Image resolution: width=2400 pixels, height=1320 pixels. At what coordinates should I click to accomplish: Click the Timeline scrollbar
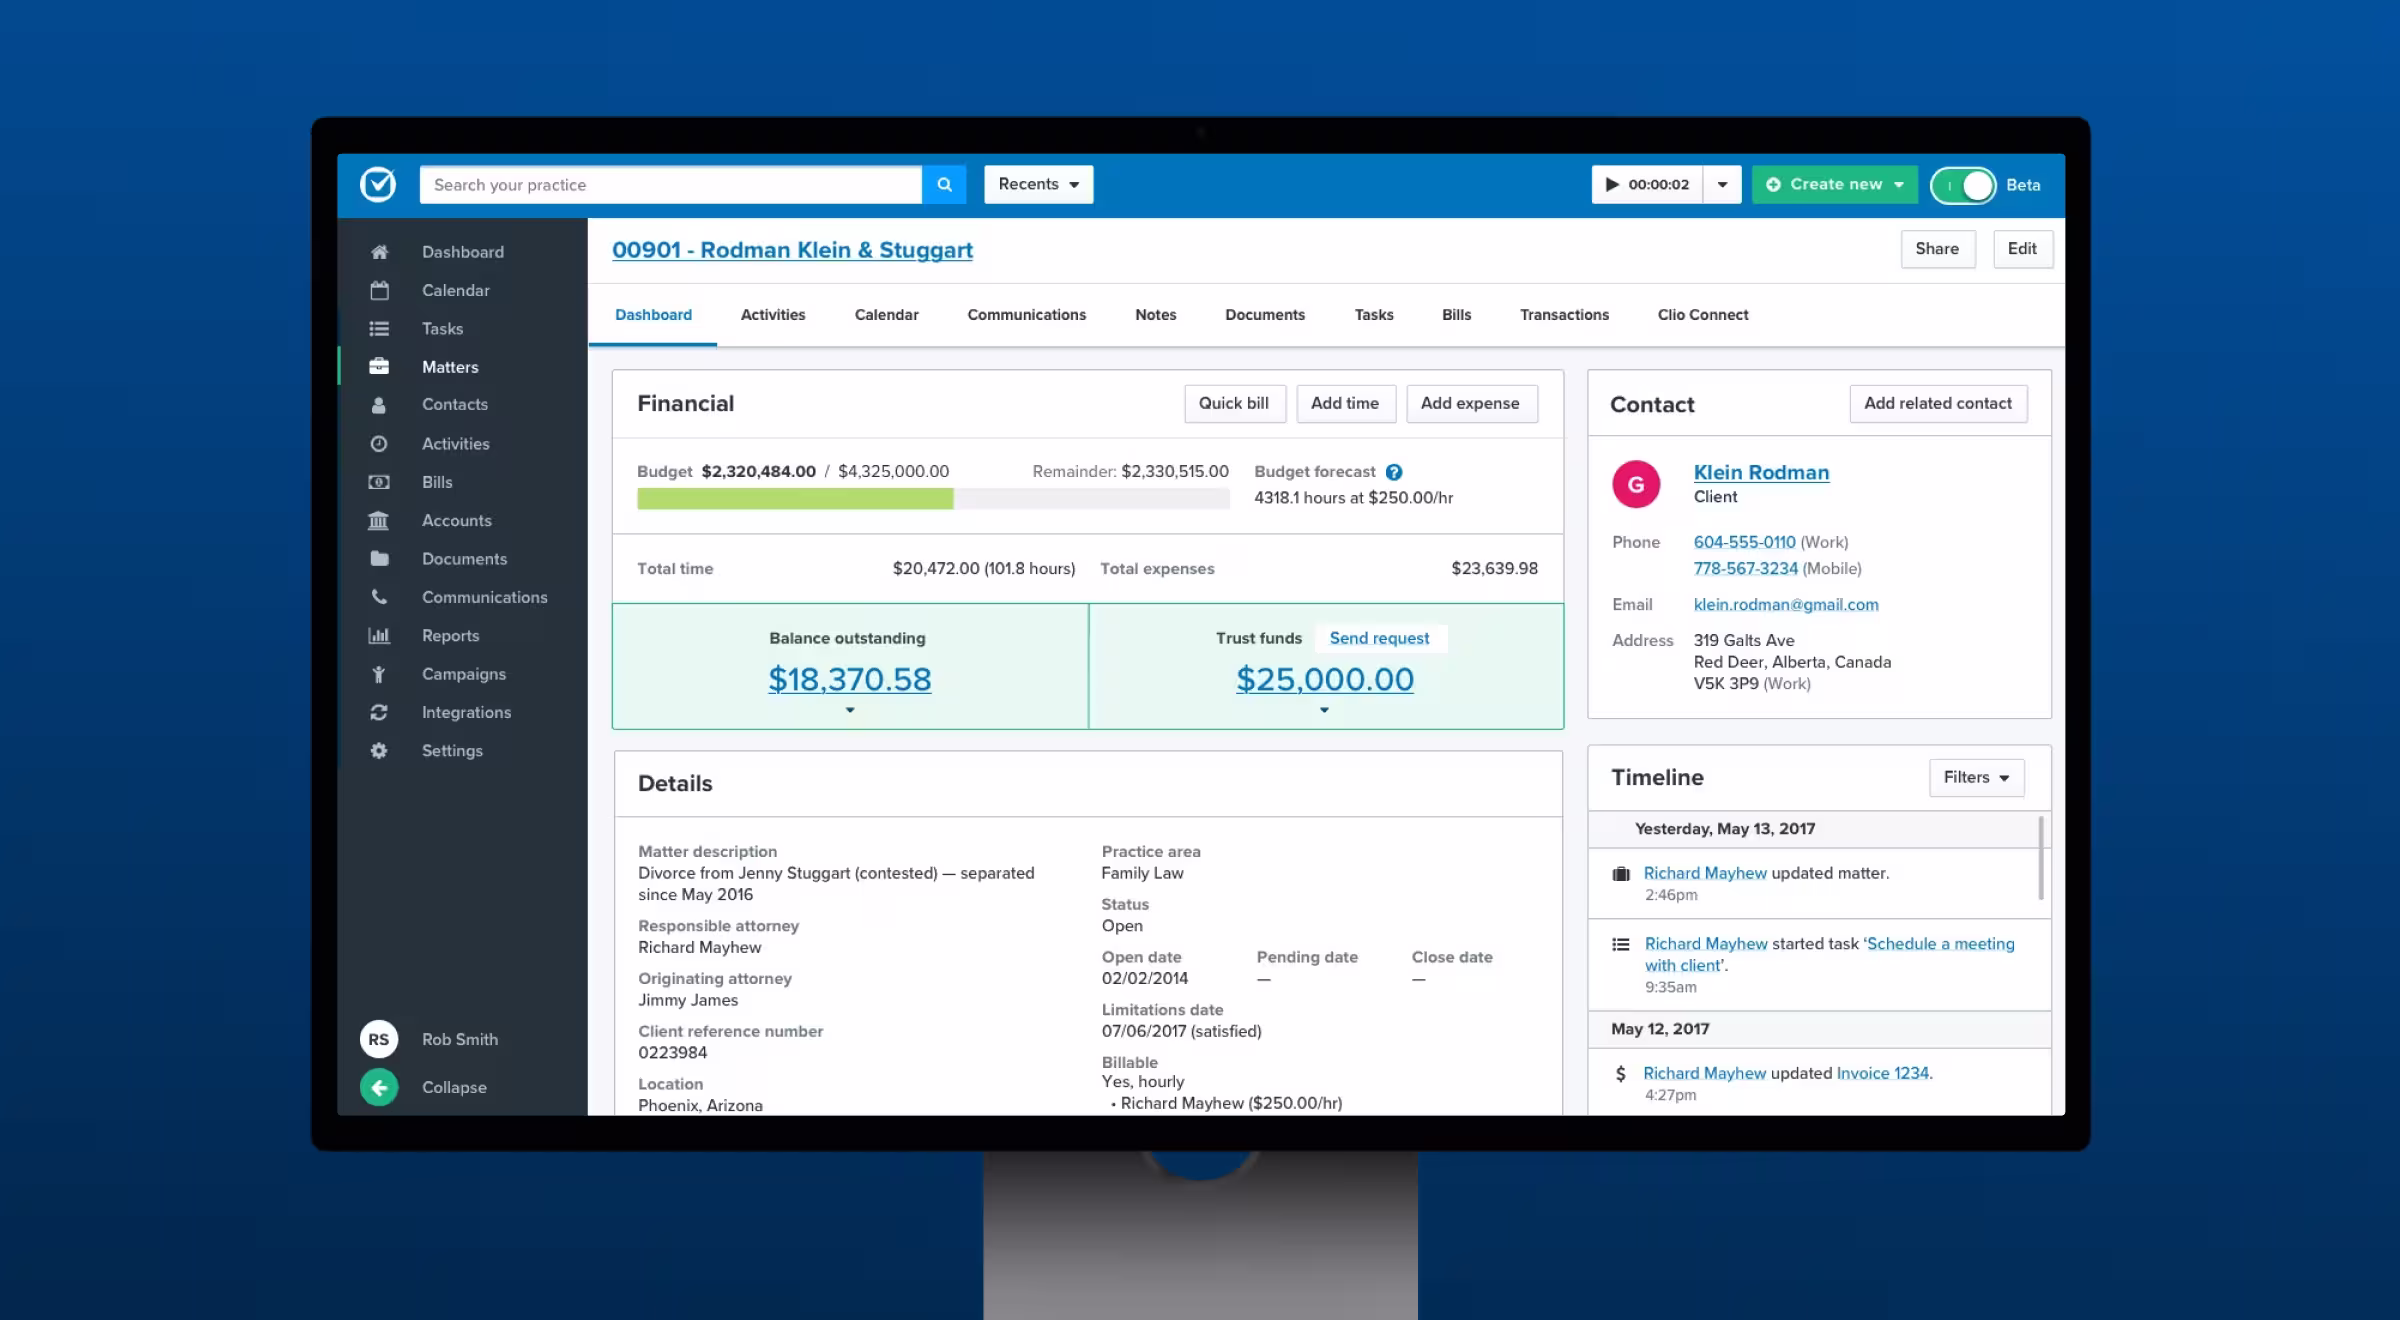[x=2041, y=858]
